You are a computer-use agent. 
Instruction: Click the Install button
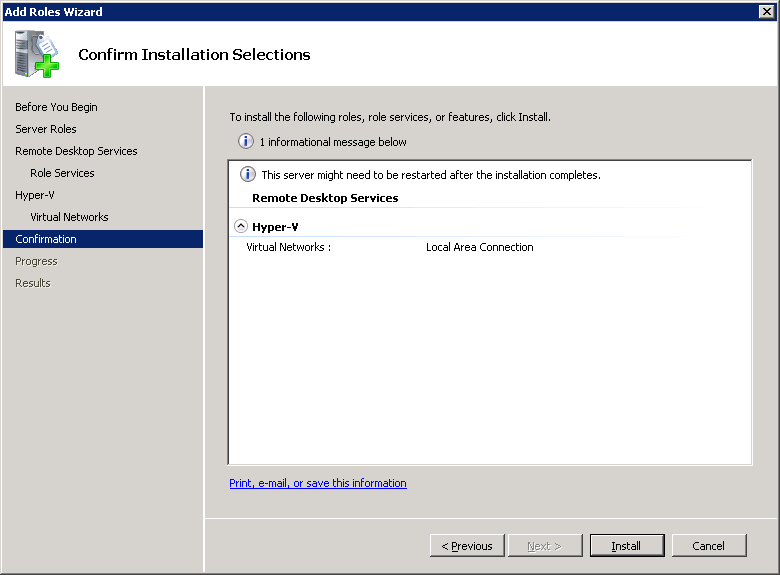point(626,546)
